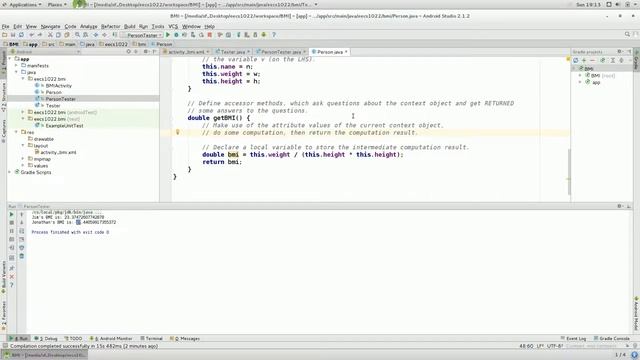The height and width of the screenshot is (360, 640).
Task: Open the Android view selector dropdown in the Project panel
Action: tap(45, 52)
